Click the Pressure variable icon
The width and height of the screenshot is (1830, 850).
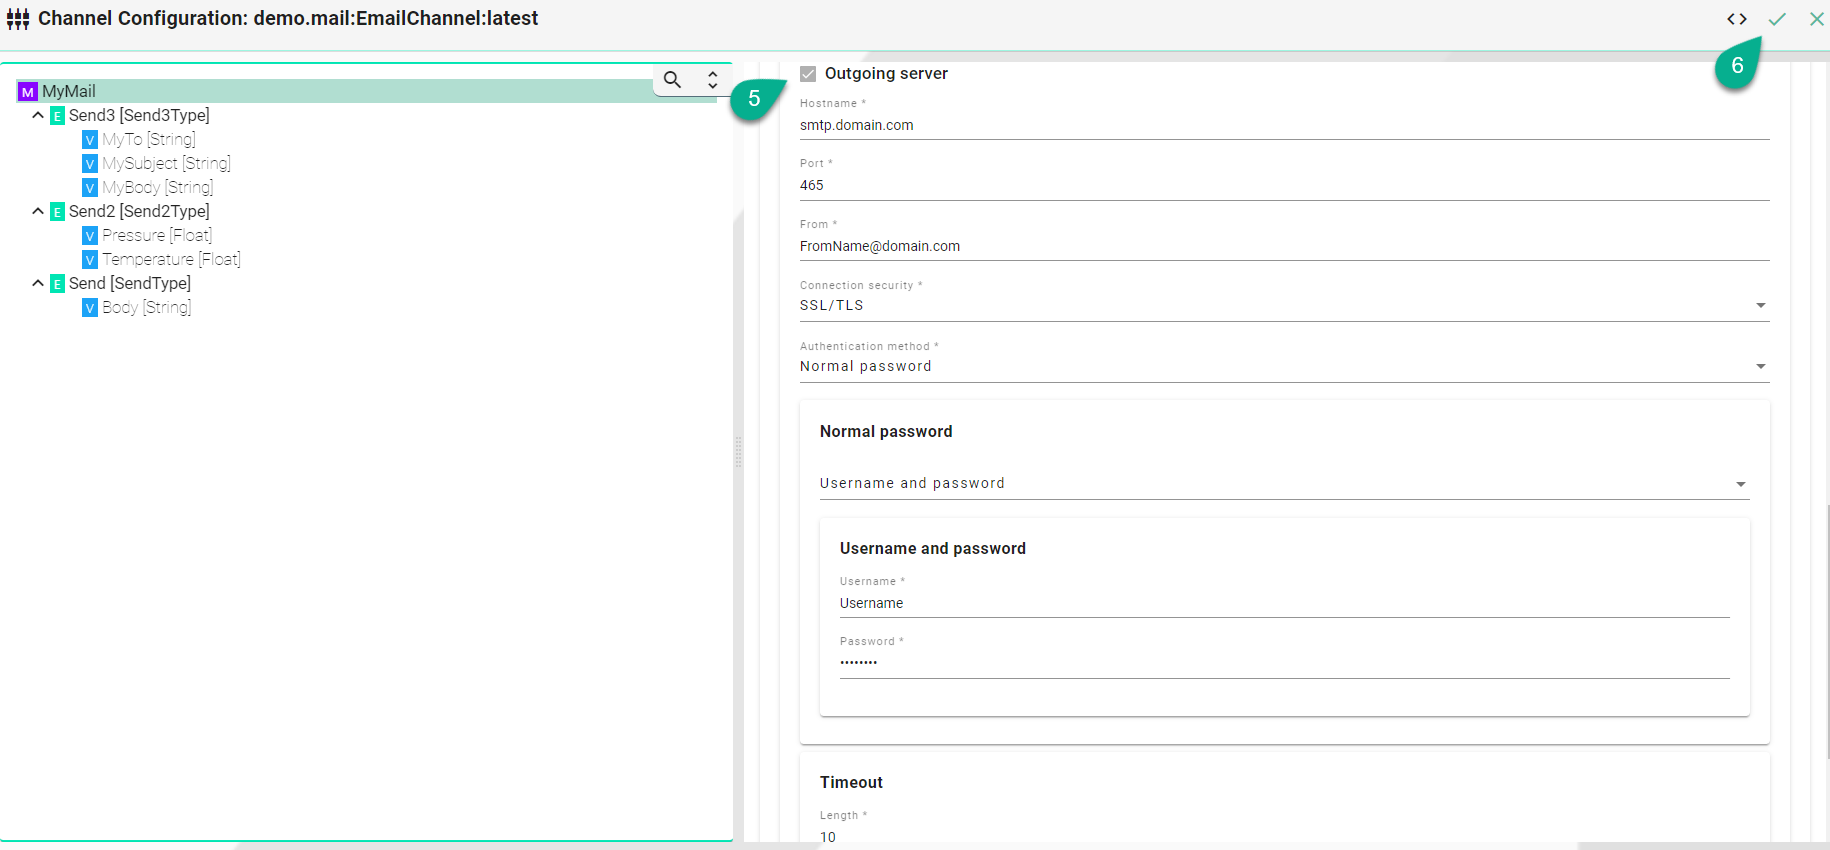(x=90, y=236)
